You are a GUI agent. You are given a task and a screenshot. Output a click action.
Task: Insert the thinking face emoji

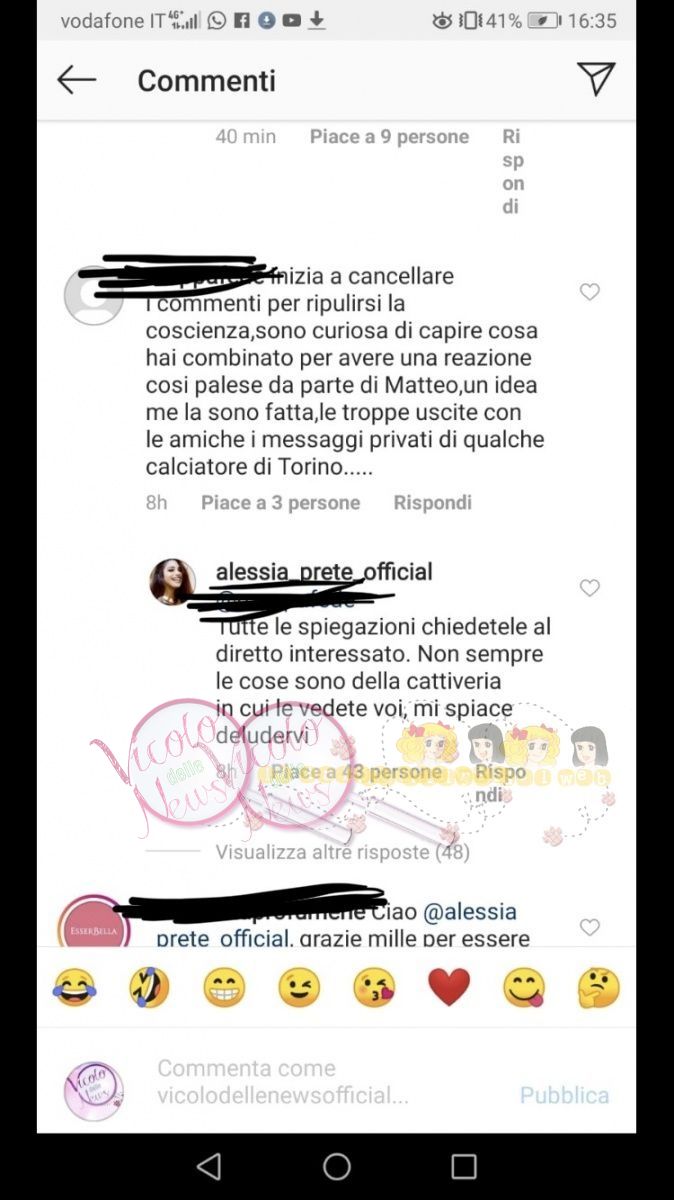pyautogui.click(x=599, y=988)
